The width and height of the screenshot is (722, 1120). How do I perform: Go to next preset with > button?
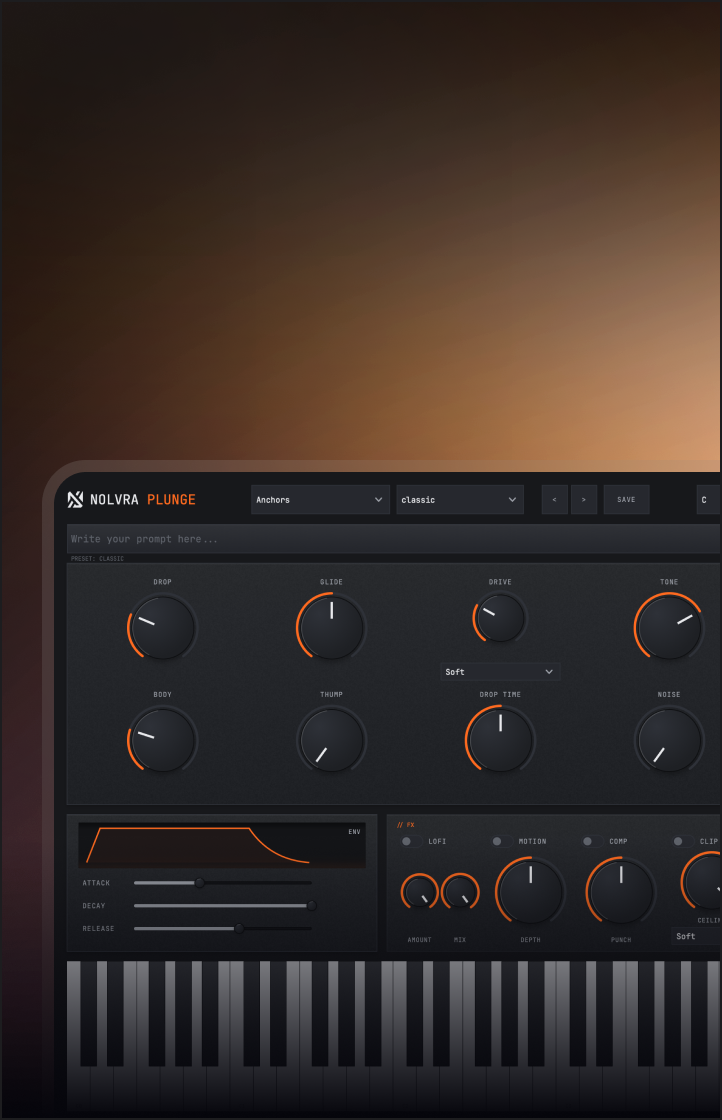(583, 499)
